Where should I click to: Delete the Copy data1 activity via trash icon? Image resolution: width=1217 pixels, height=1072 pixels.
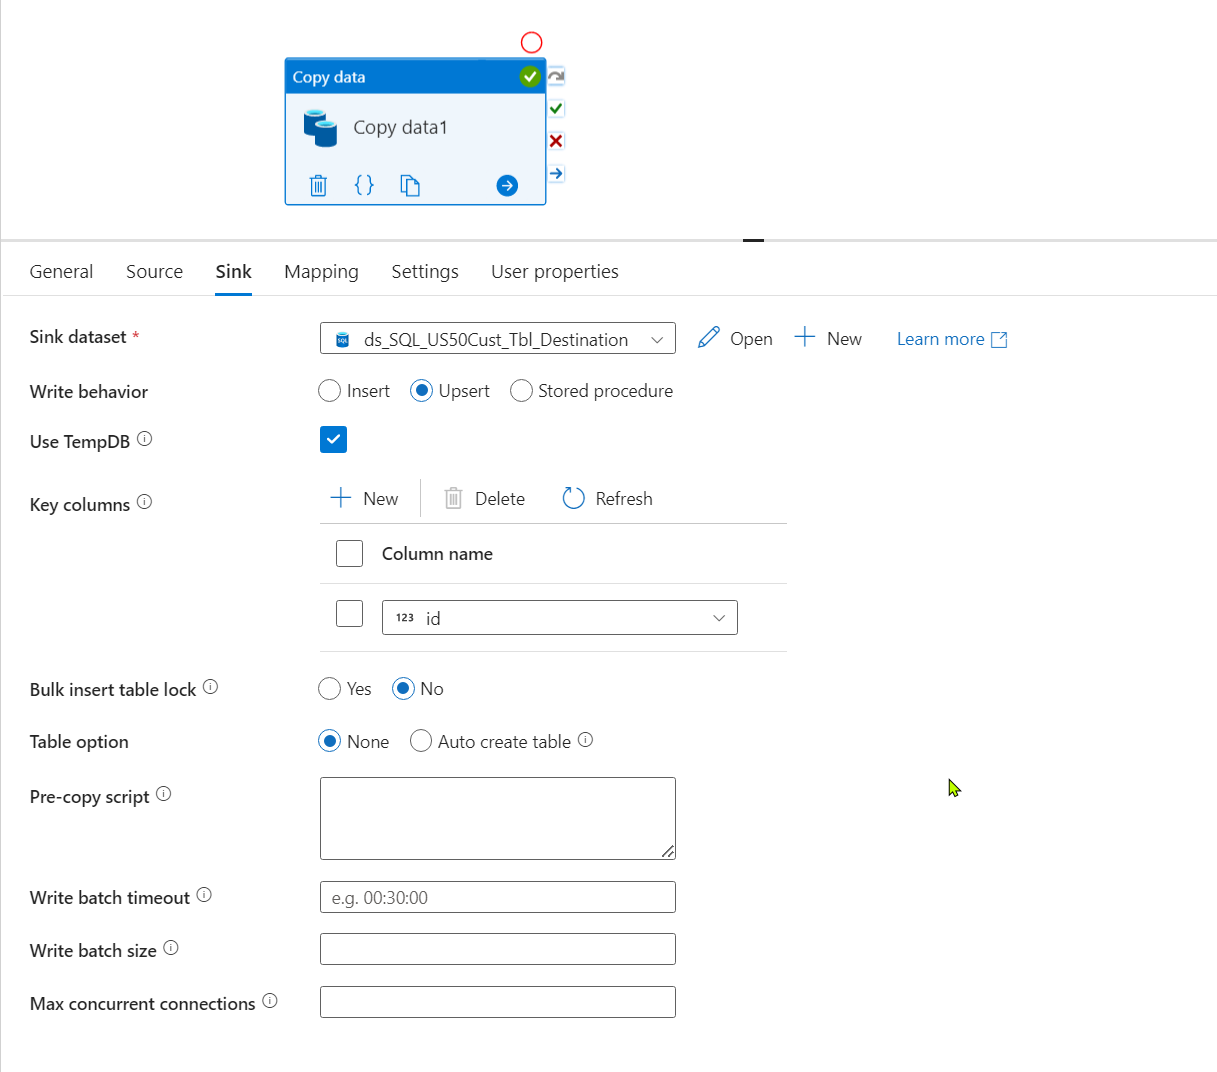point(318,184)
